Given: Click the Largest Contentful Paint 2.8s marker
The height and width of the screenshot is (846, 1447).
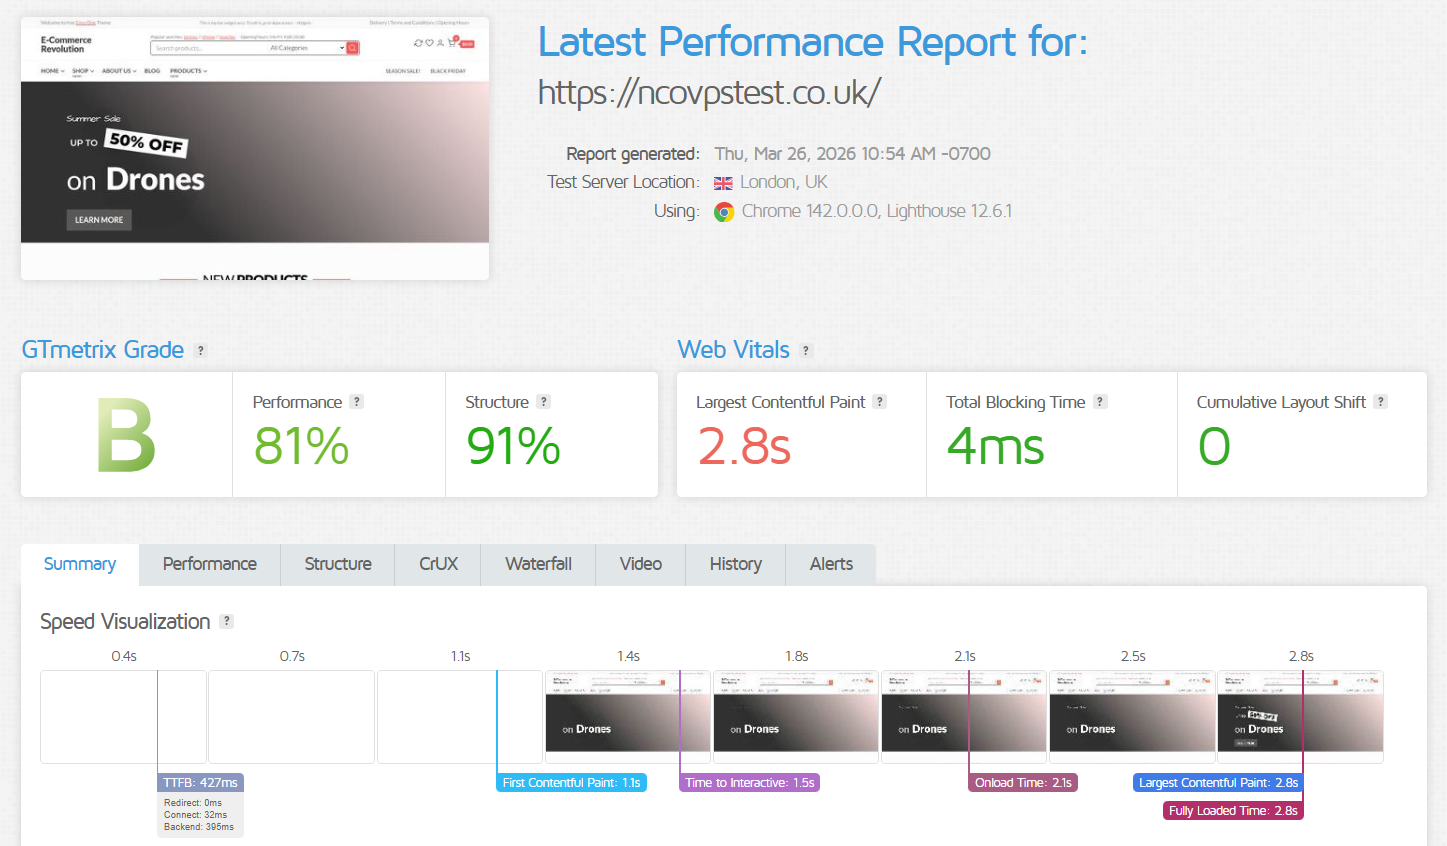Looking at the screenshot, I should (1218, 783).
